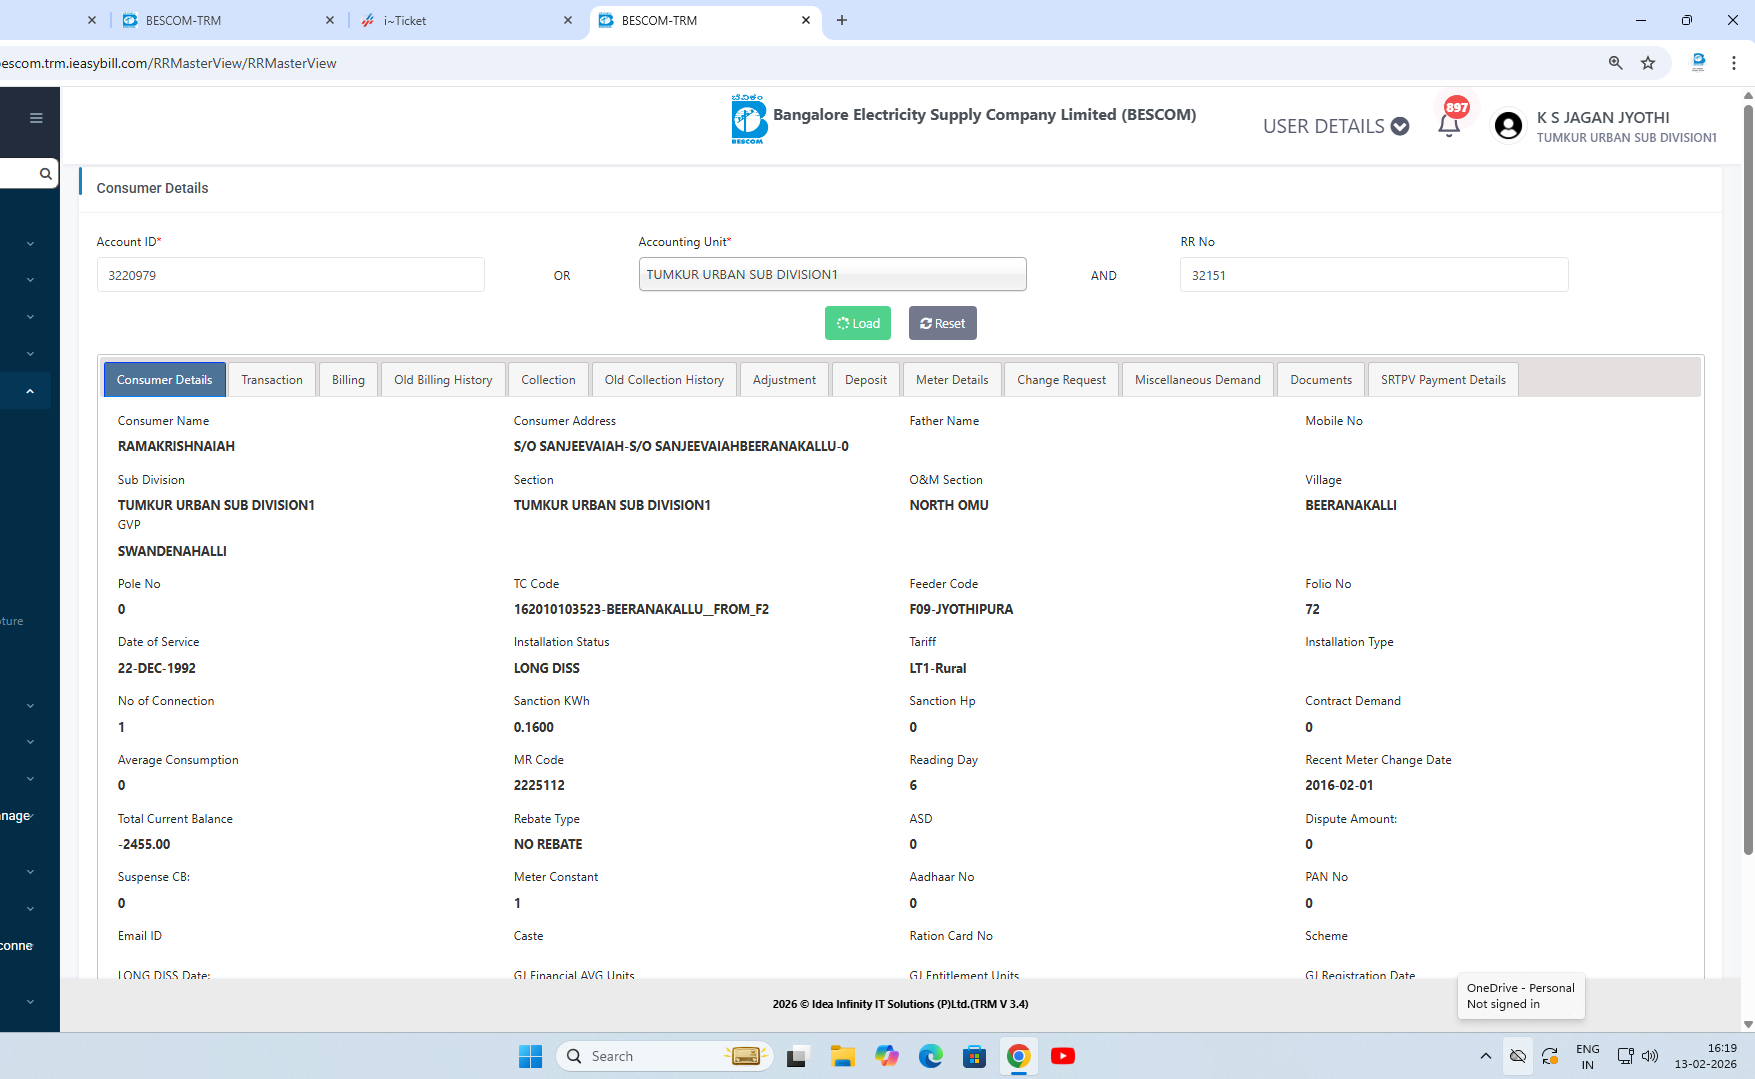Click the Account ID input field
The height and width of the screenshot is (1079, 1755).
(x=290, y=275)
